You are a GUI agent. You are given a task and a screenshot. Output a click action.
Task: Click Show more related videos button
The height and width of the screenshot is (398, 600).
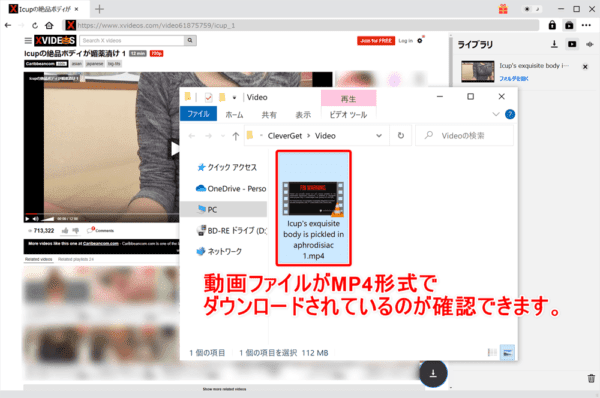pyautogui.click(x=224, y=389)
